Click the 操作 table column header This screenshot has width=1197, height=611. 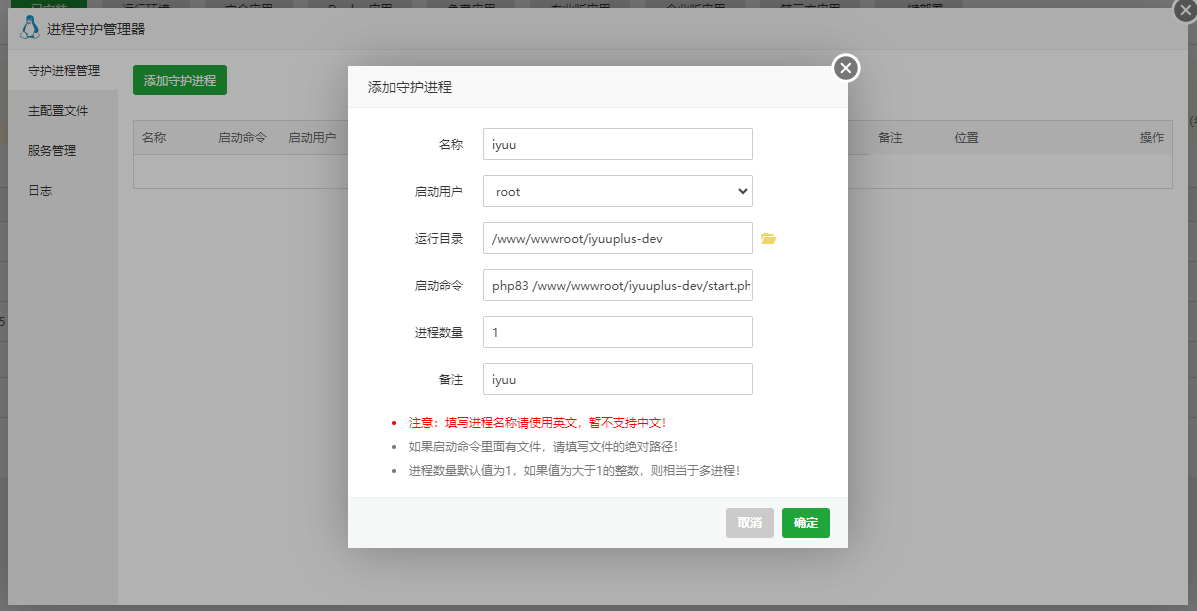(1152, 137)
